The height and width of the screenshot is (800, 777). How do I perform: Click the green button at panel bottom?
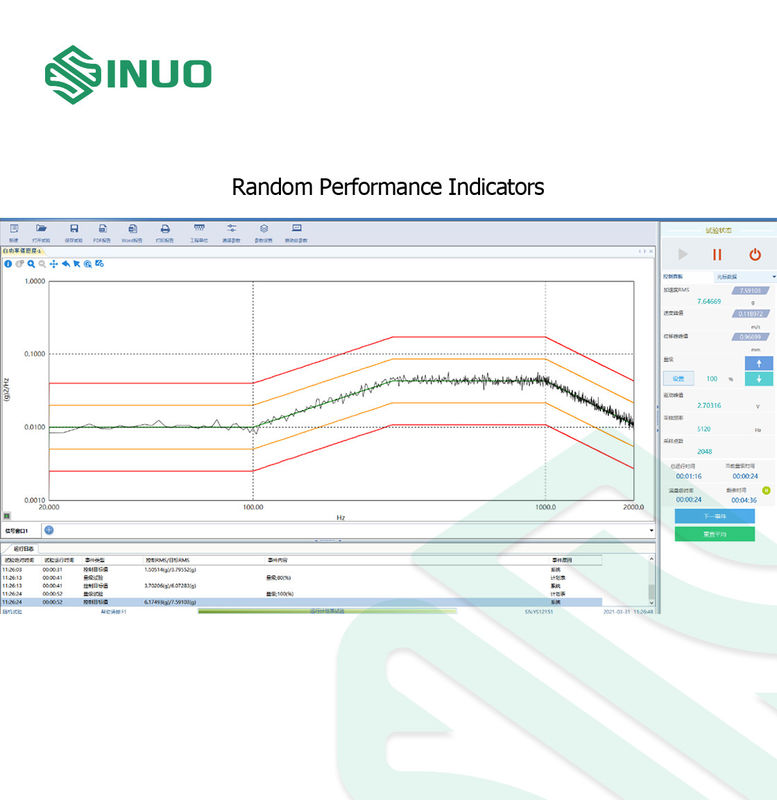pos(715,534)
